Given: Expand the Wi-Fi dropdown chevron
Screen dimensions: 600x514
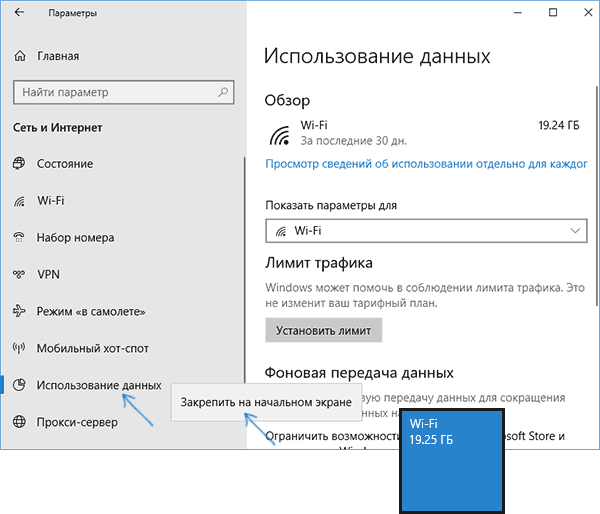Looking at the screenshot, I should pos(575,231).
